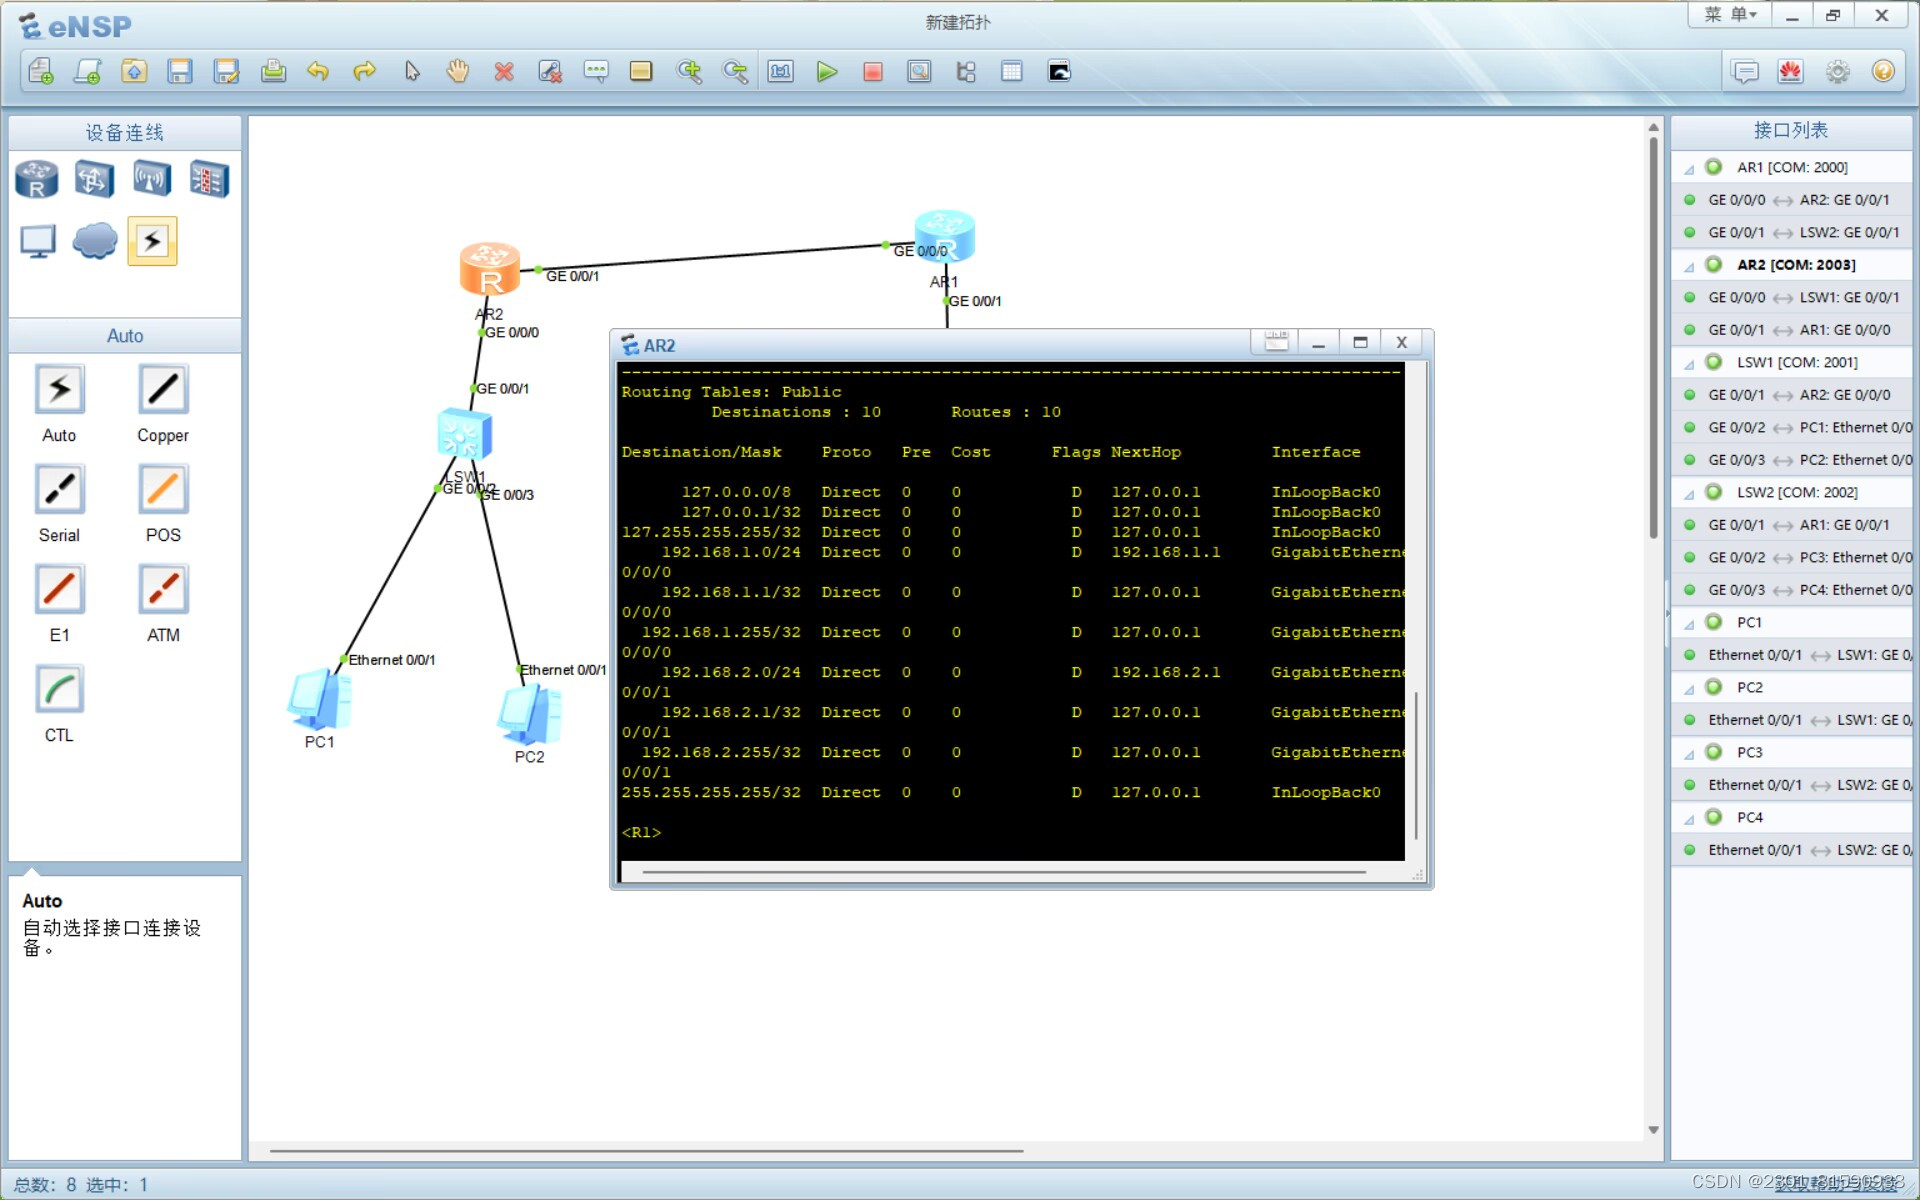Open the 菜单 menu at top right

(1729, 15)
